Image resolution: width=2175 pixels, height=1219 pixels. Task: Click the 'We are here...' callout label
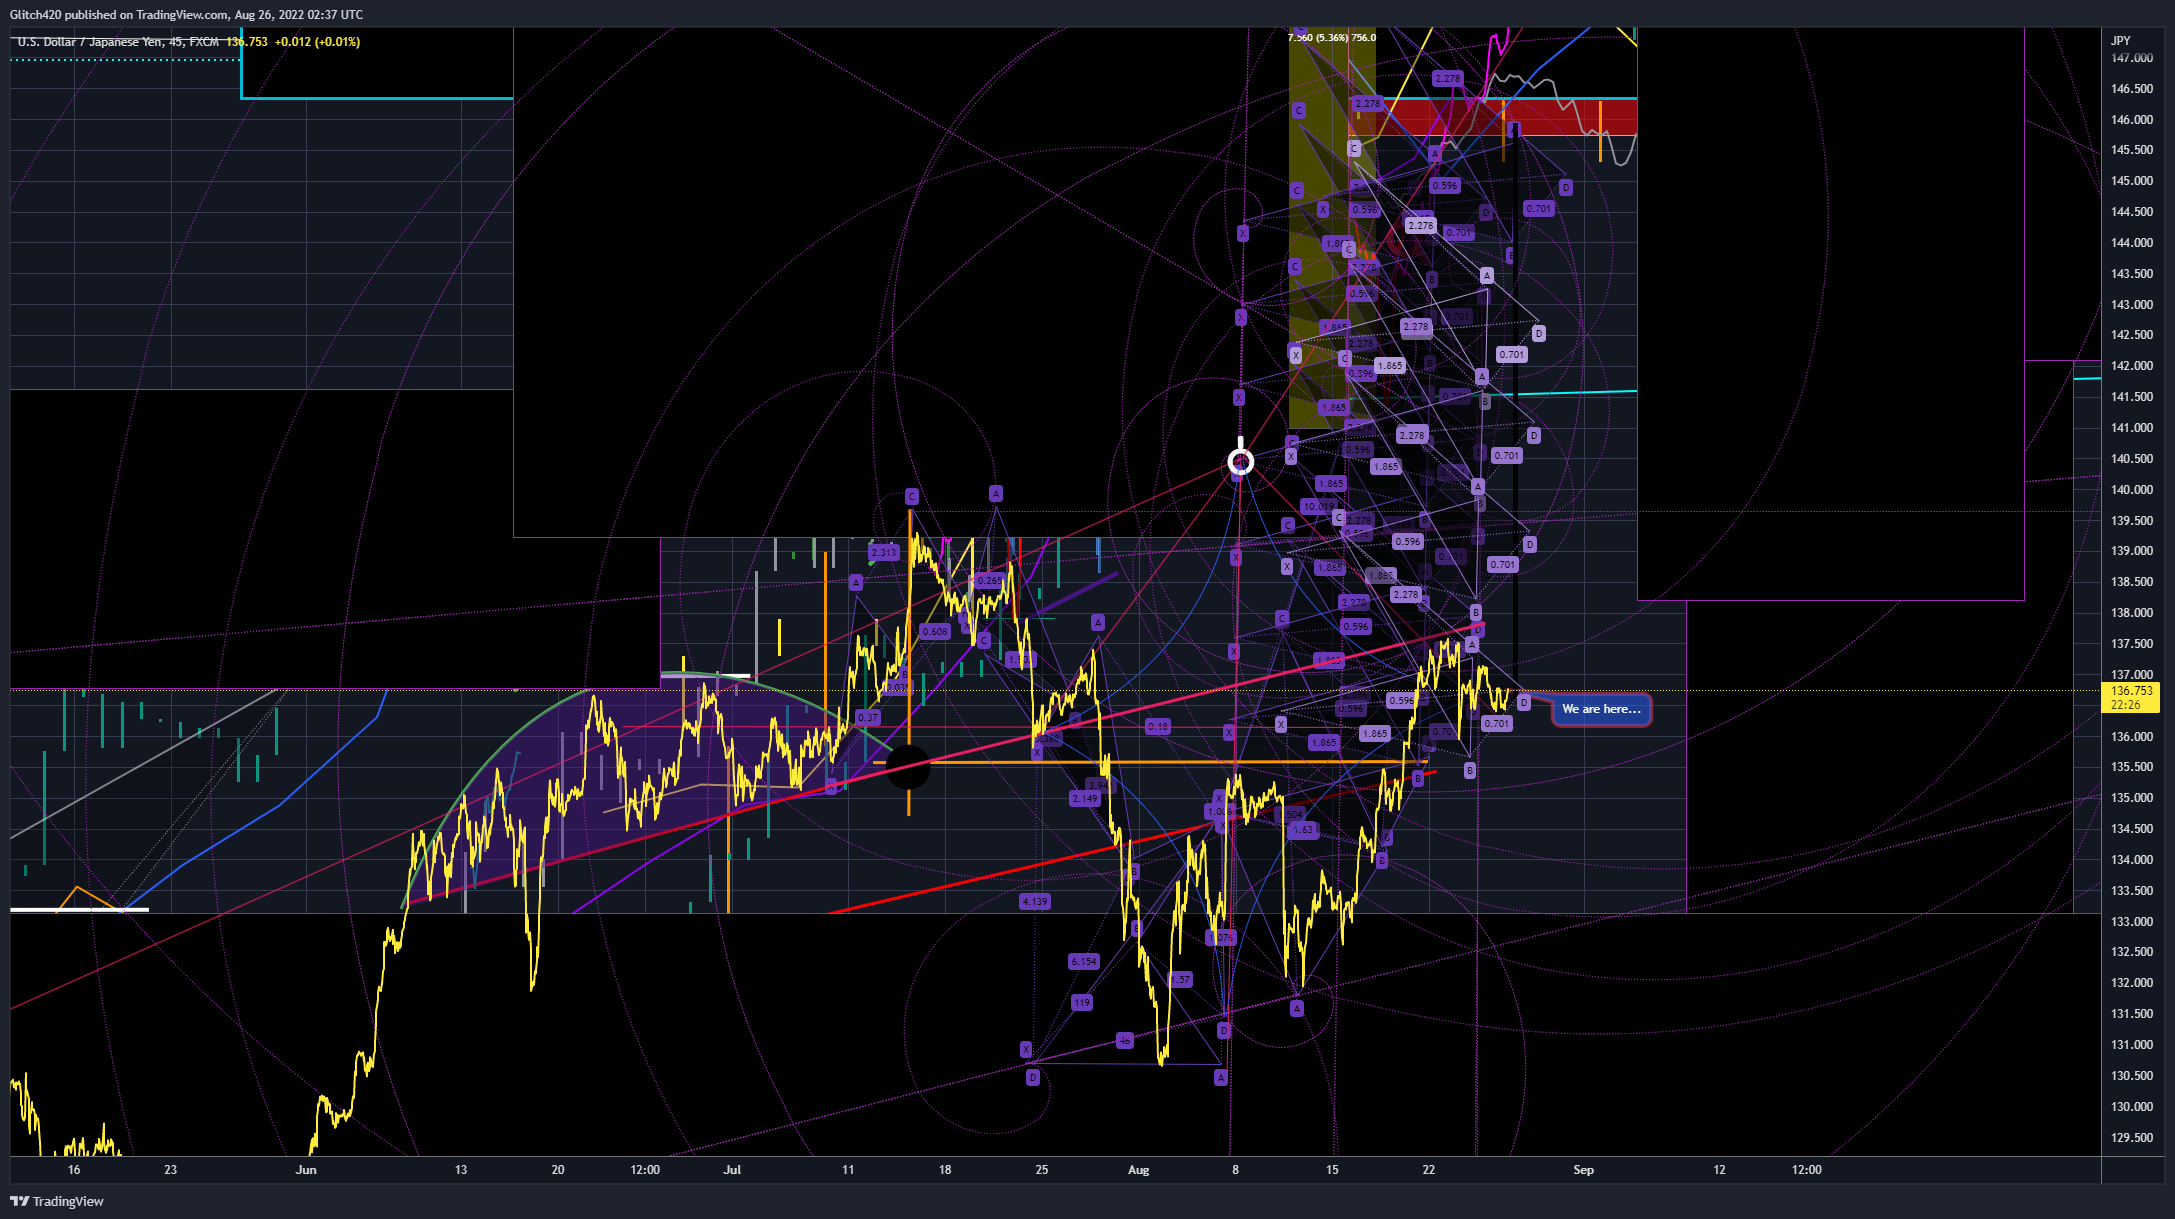pos(1601,709)
